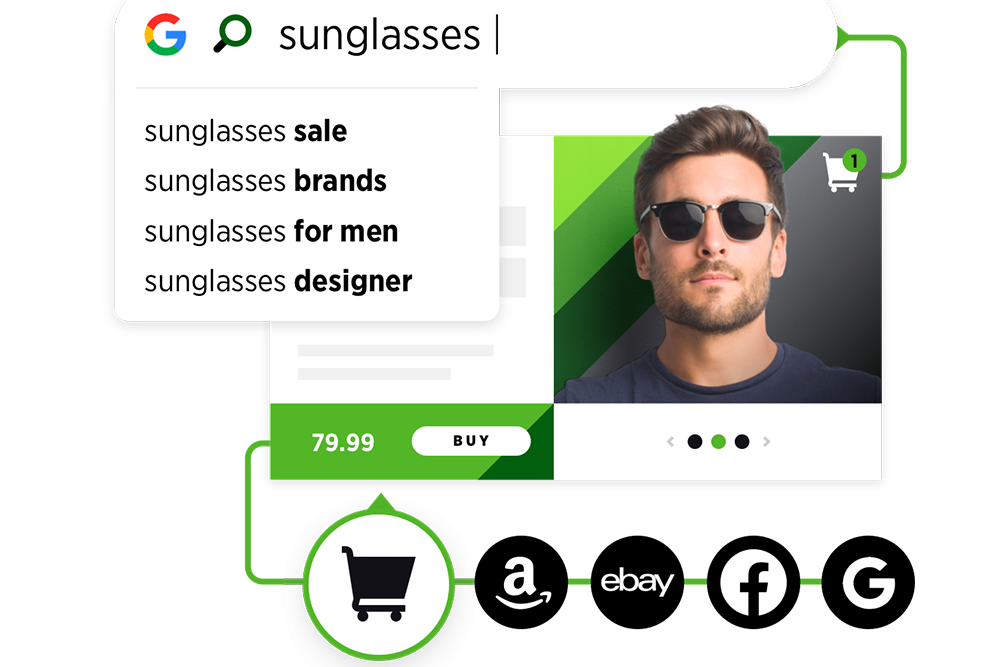Select the third black carousel dot

pos(742,441)
